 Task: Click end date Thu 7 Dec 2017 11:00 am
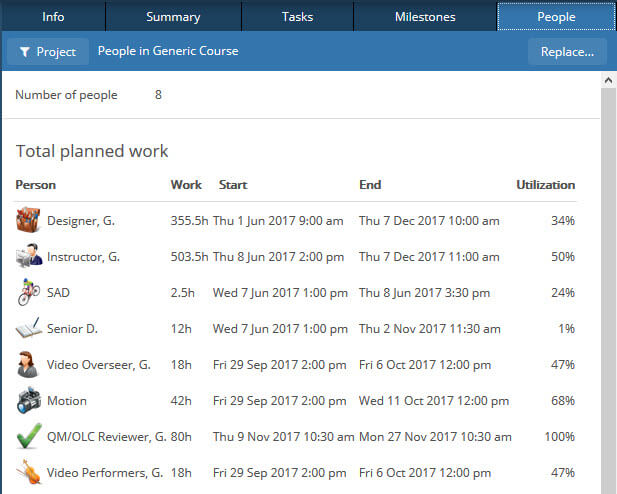tap(429, 257)
